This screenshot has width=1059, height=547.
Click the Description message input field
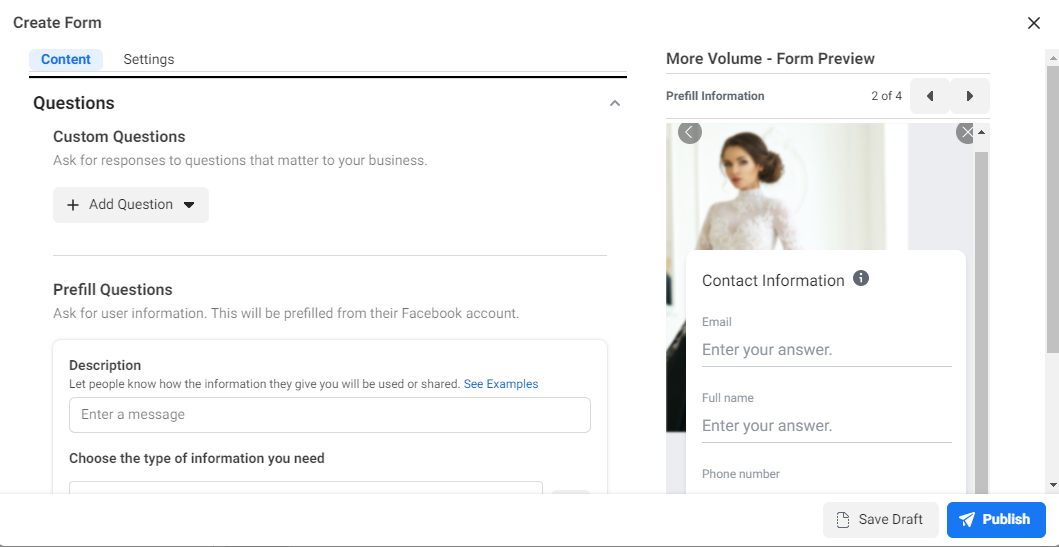click(330, 415)
